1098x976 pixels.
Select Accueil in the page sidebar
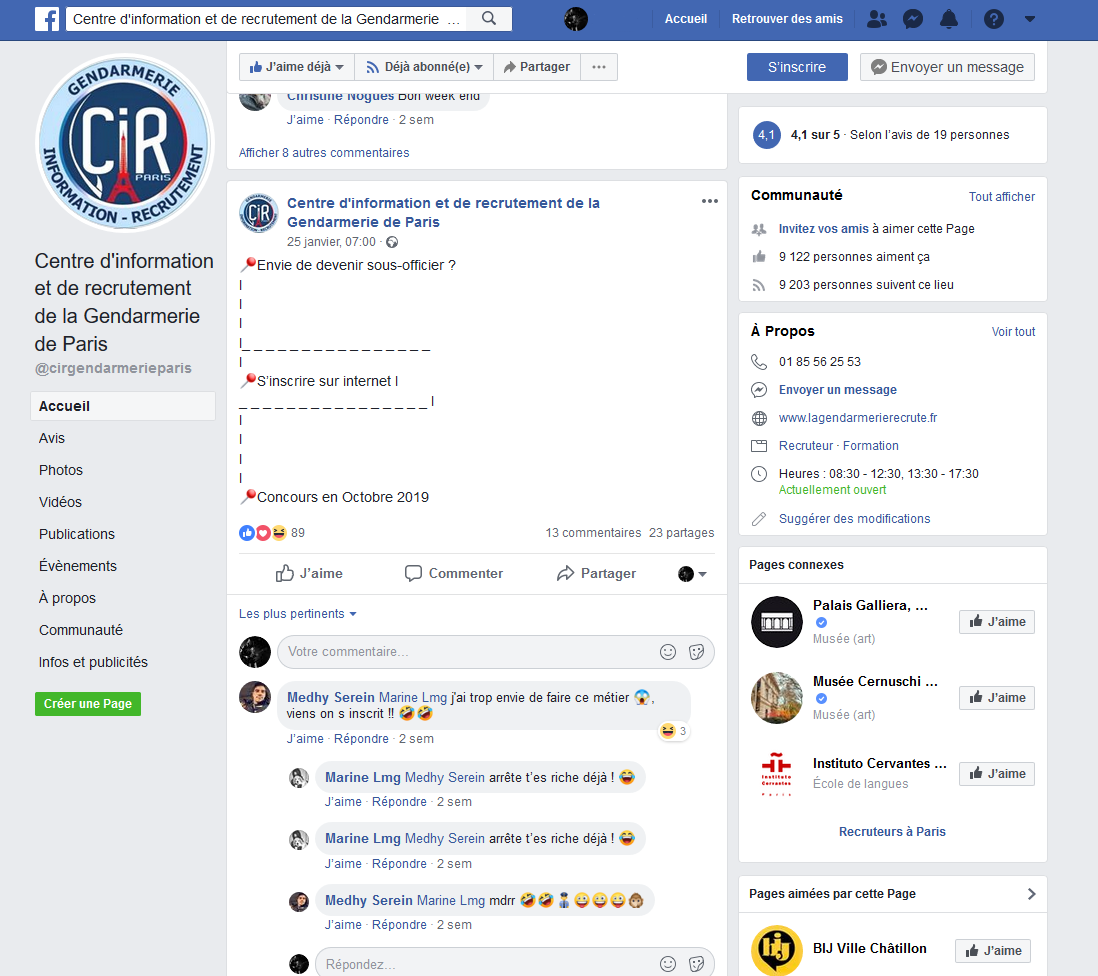123,406
